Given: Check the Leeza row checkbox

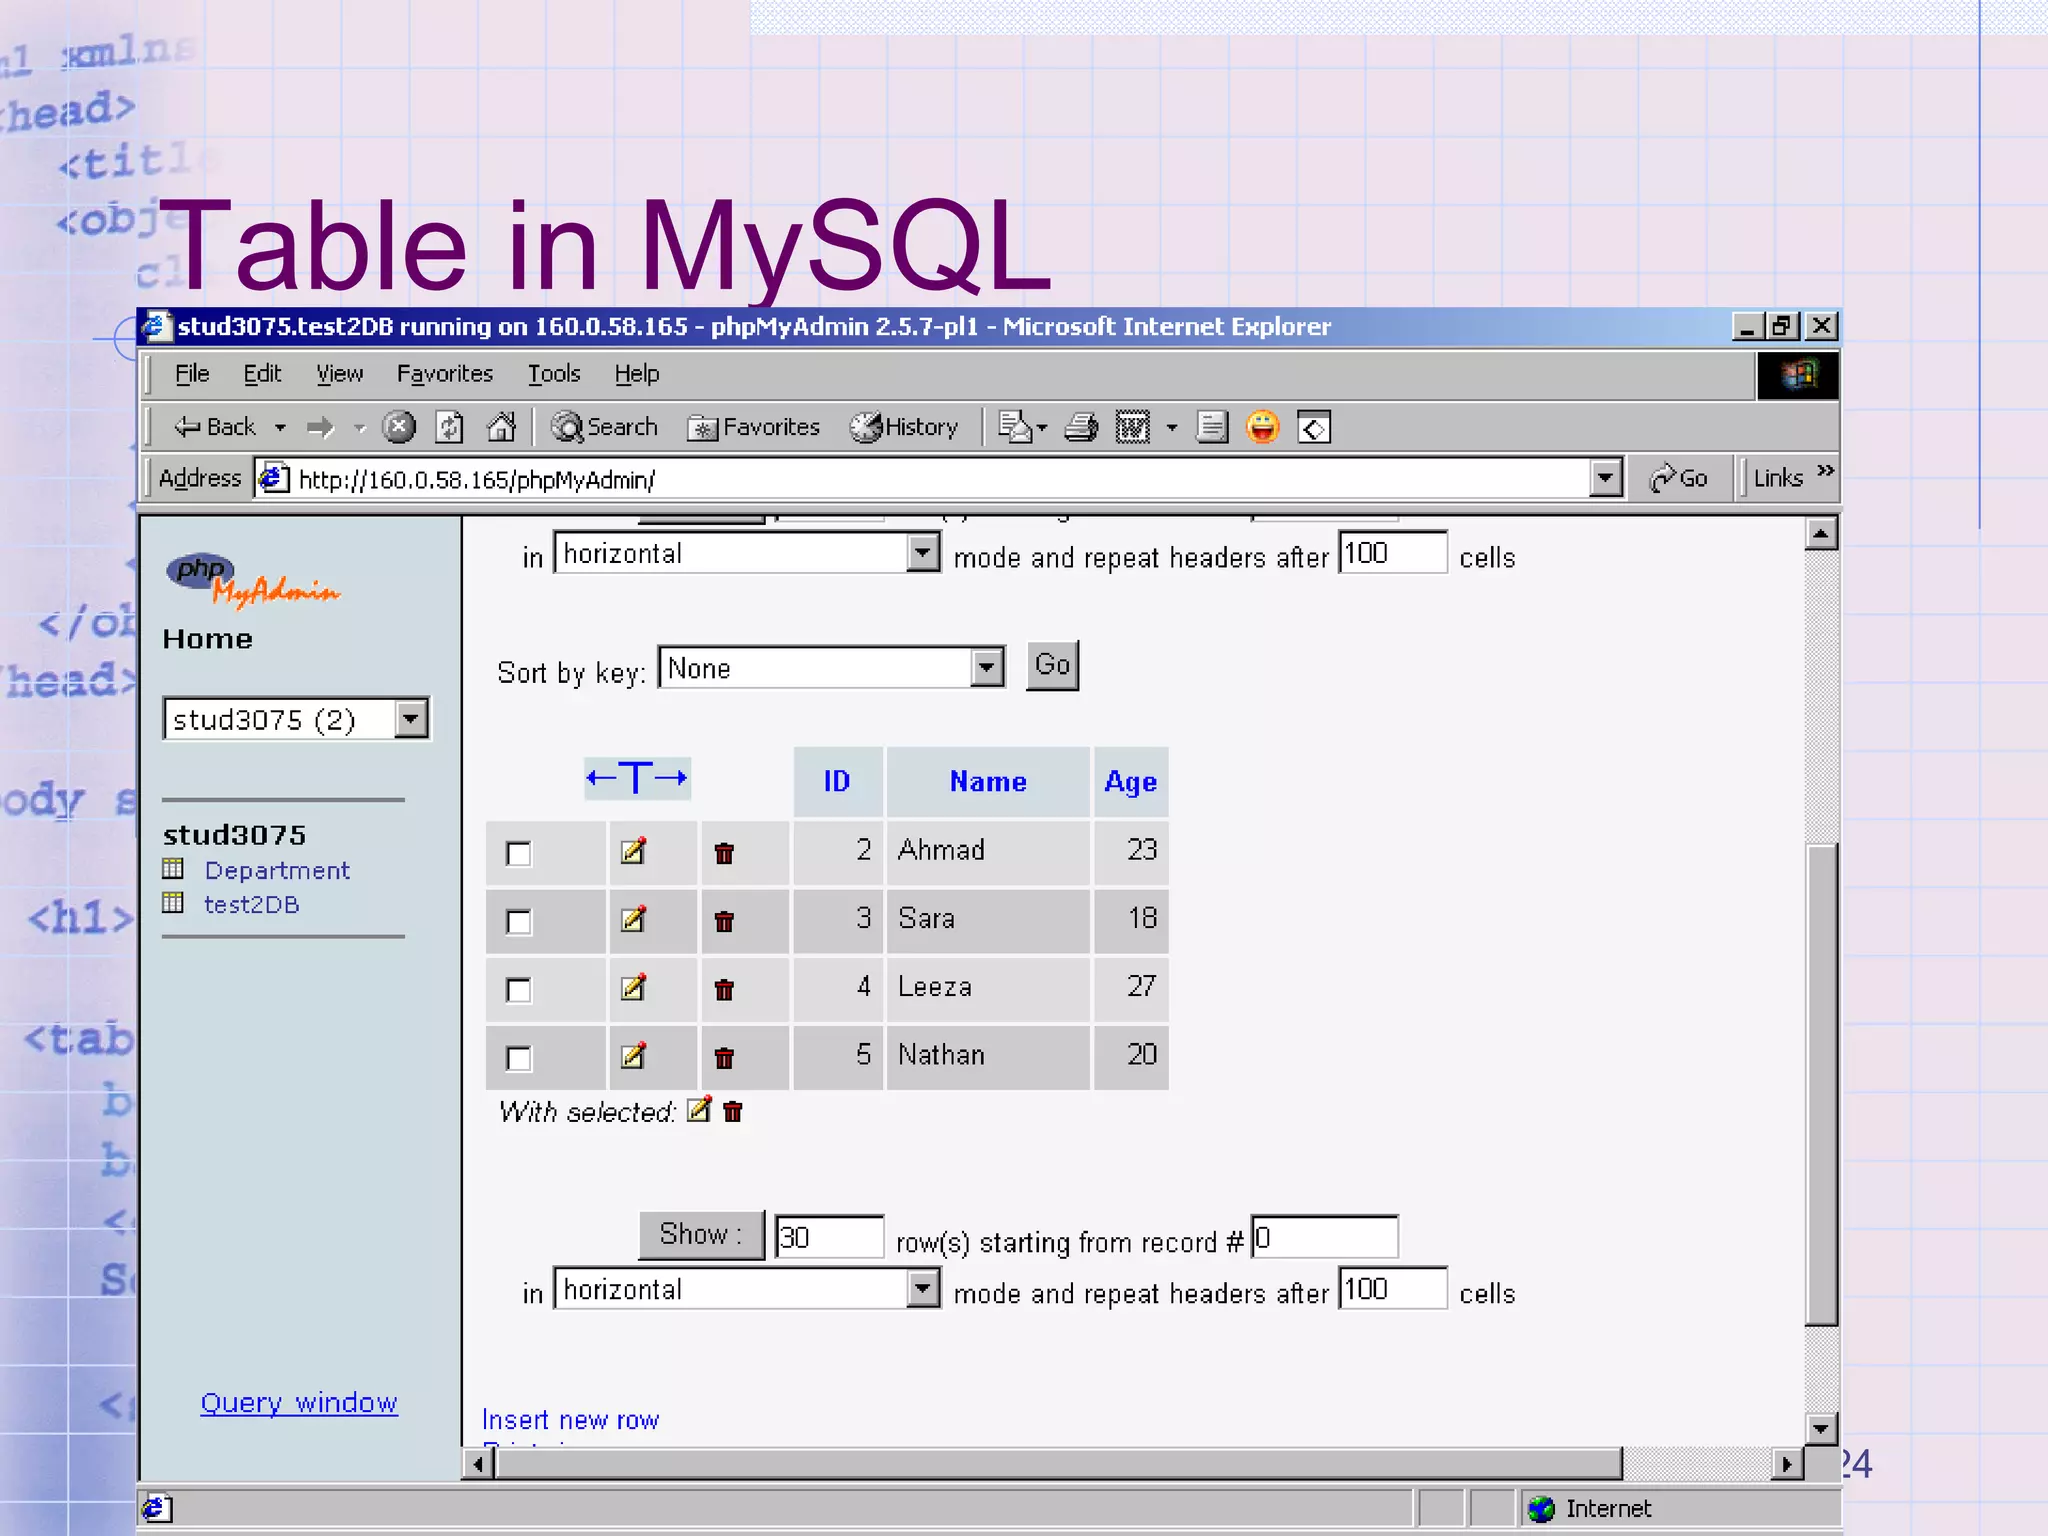Looking at the screenshot, I should click(x=518, y=990).
